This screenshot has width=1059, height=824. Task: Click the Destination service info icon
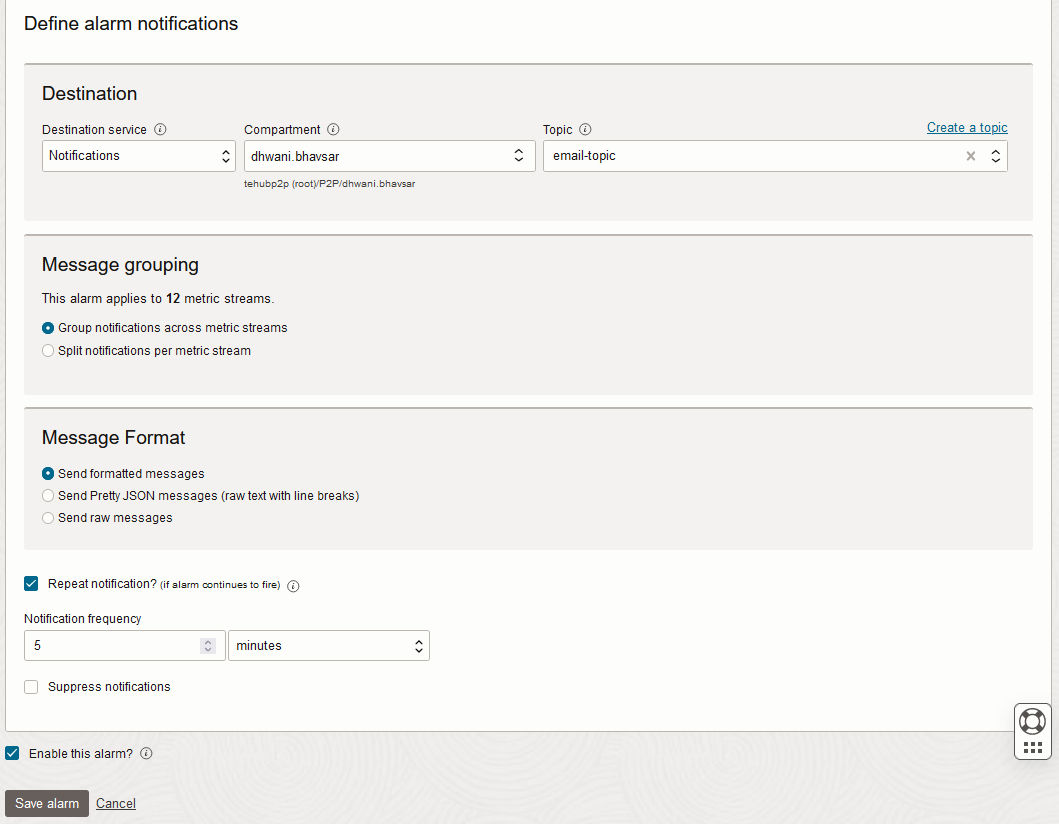[161, 129]
